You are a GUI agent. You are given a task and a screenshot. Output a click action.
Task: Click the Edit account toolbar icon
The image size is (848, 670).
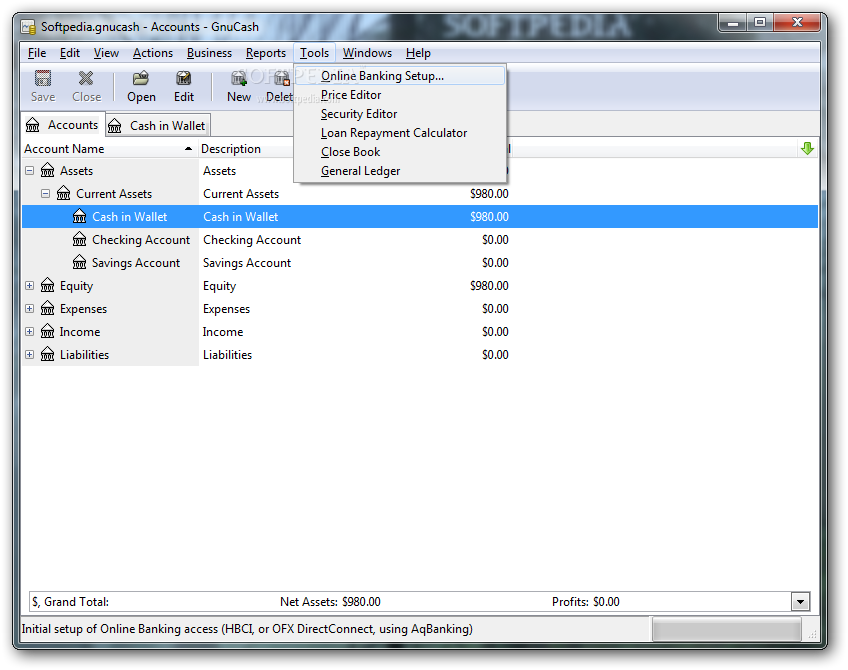pyautogui.click(x=183, y=78)
